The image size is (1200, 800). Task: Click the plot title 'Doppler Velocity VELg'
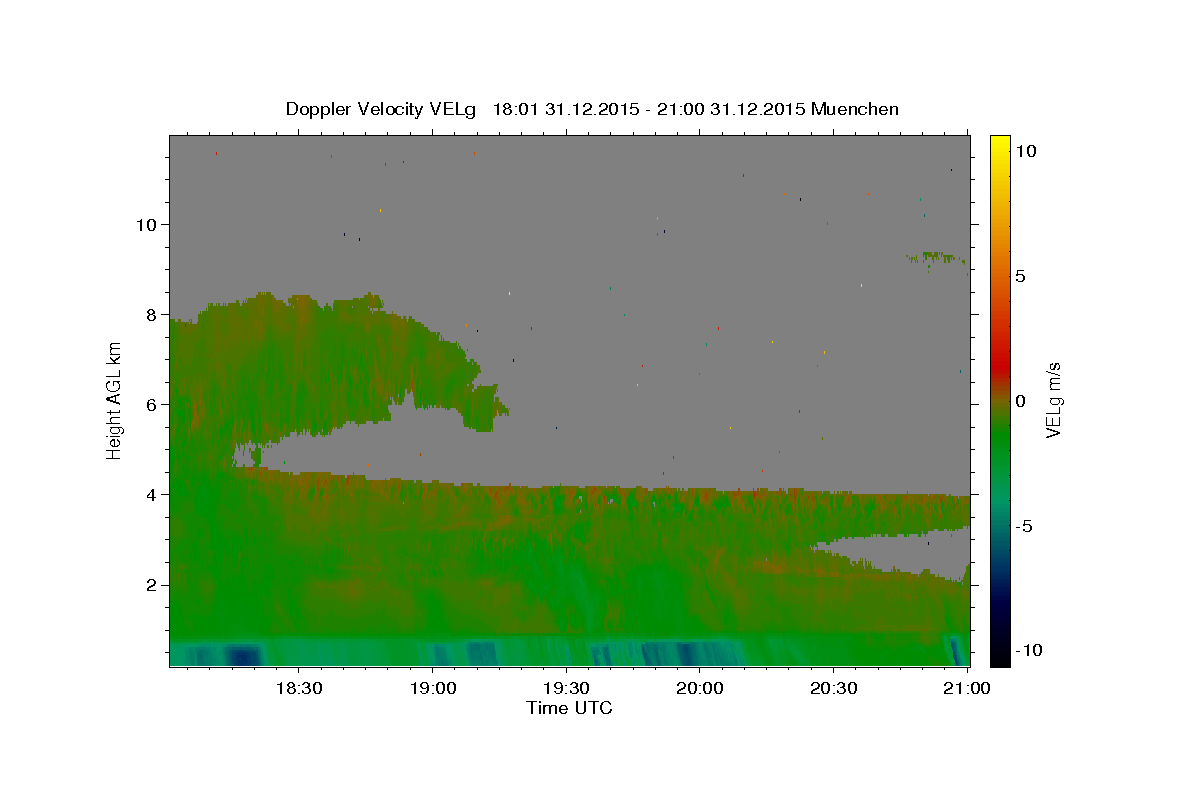click(x=383, y=109)
